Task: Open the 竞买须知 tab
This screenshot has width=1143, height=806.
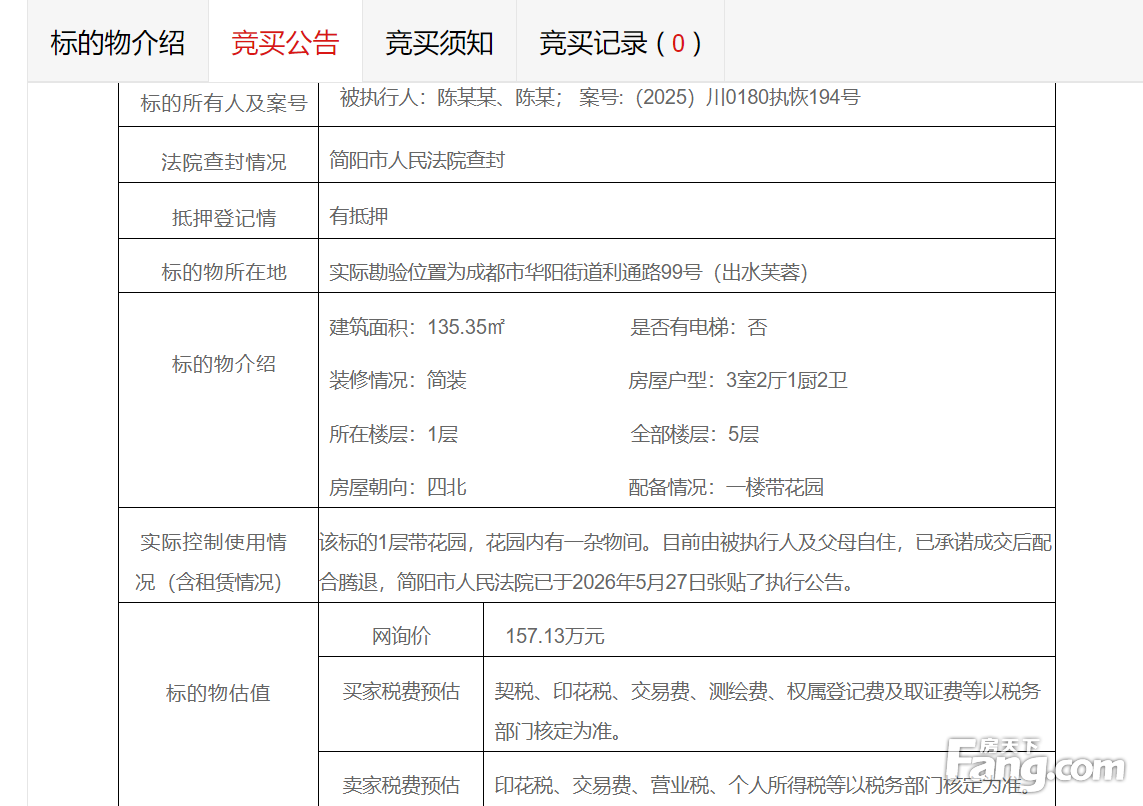Action: pos(439,42)
